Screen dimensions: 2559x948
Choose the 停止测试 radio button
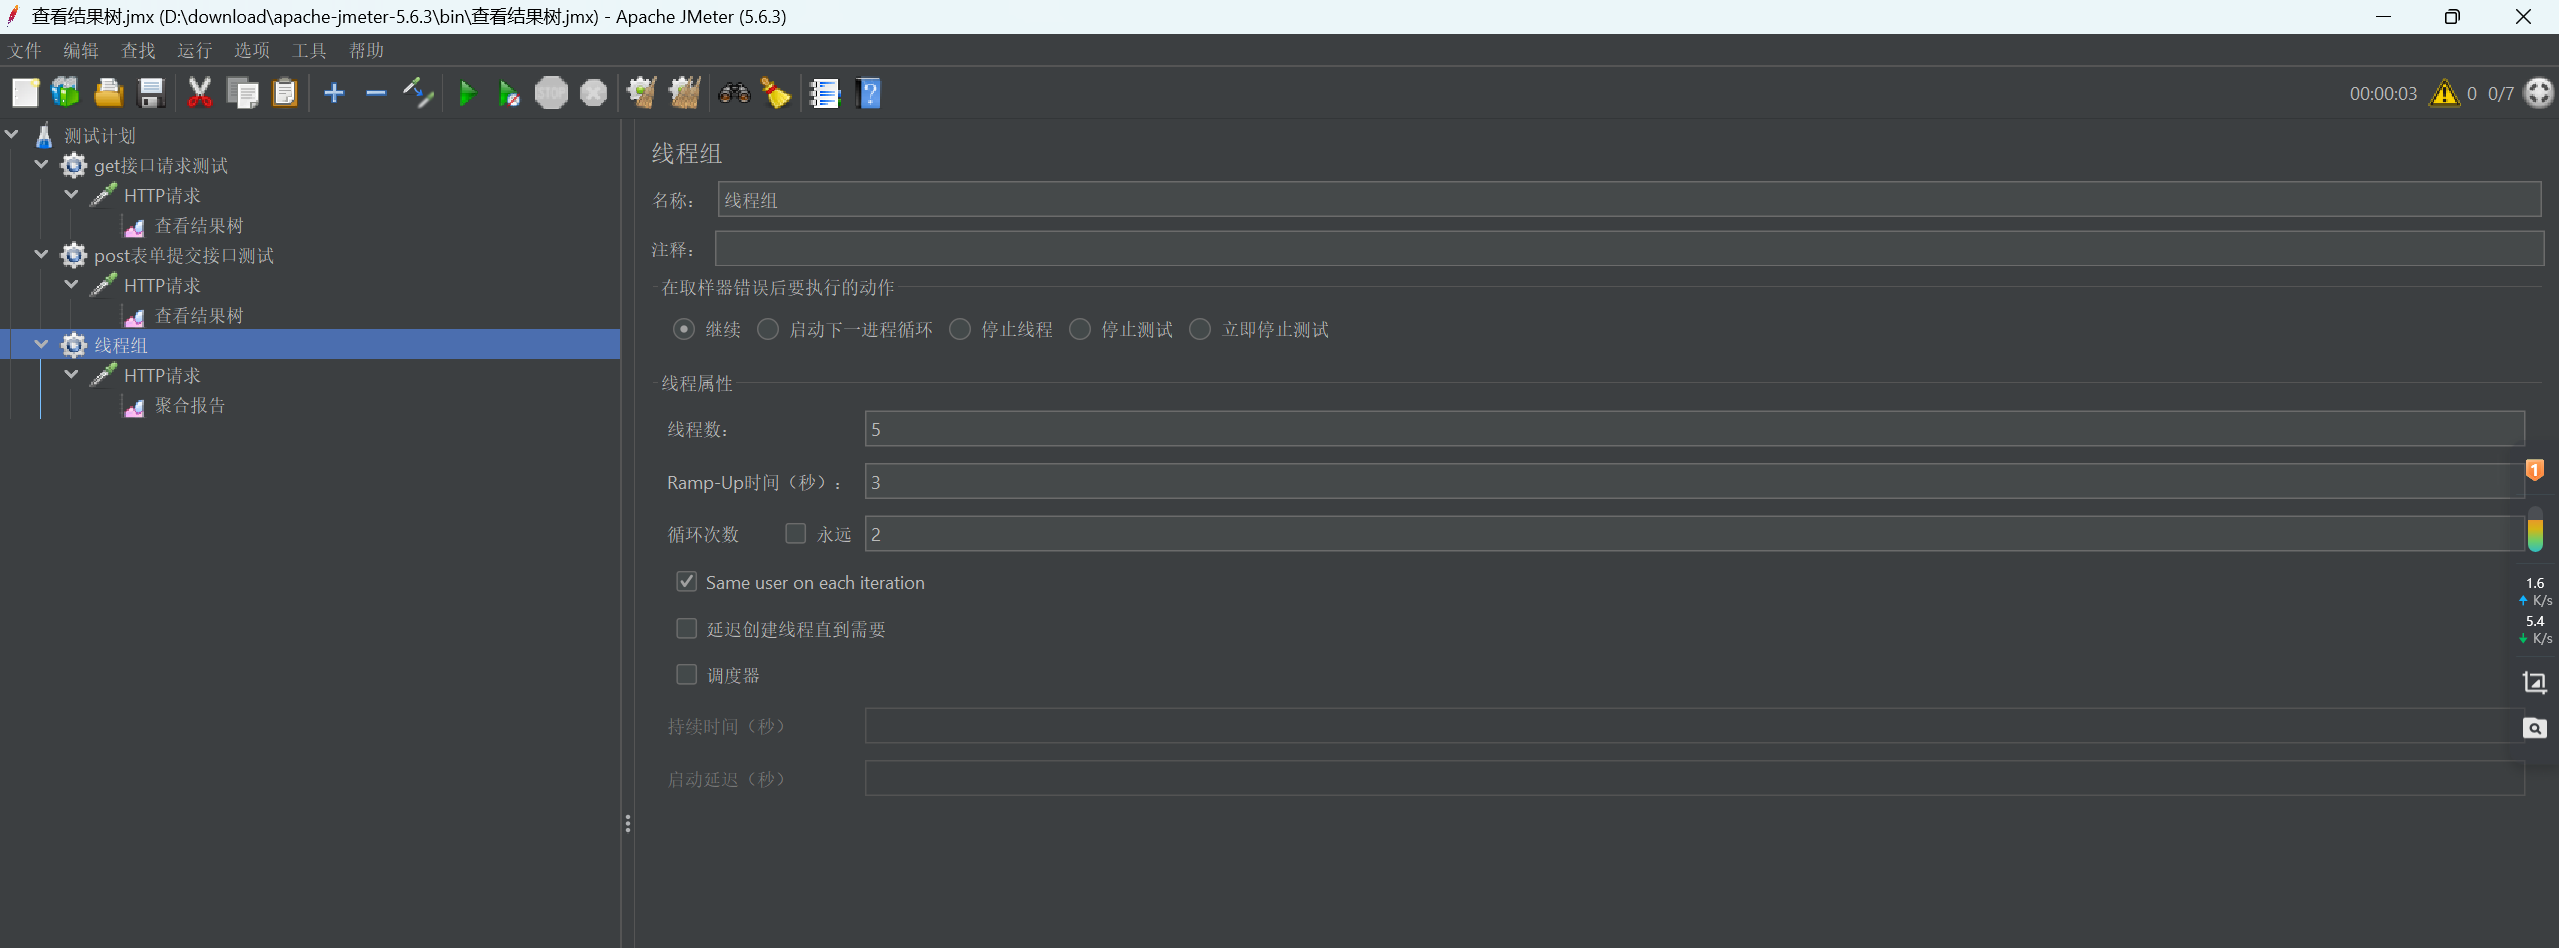coord(1080,329)
